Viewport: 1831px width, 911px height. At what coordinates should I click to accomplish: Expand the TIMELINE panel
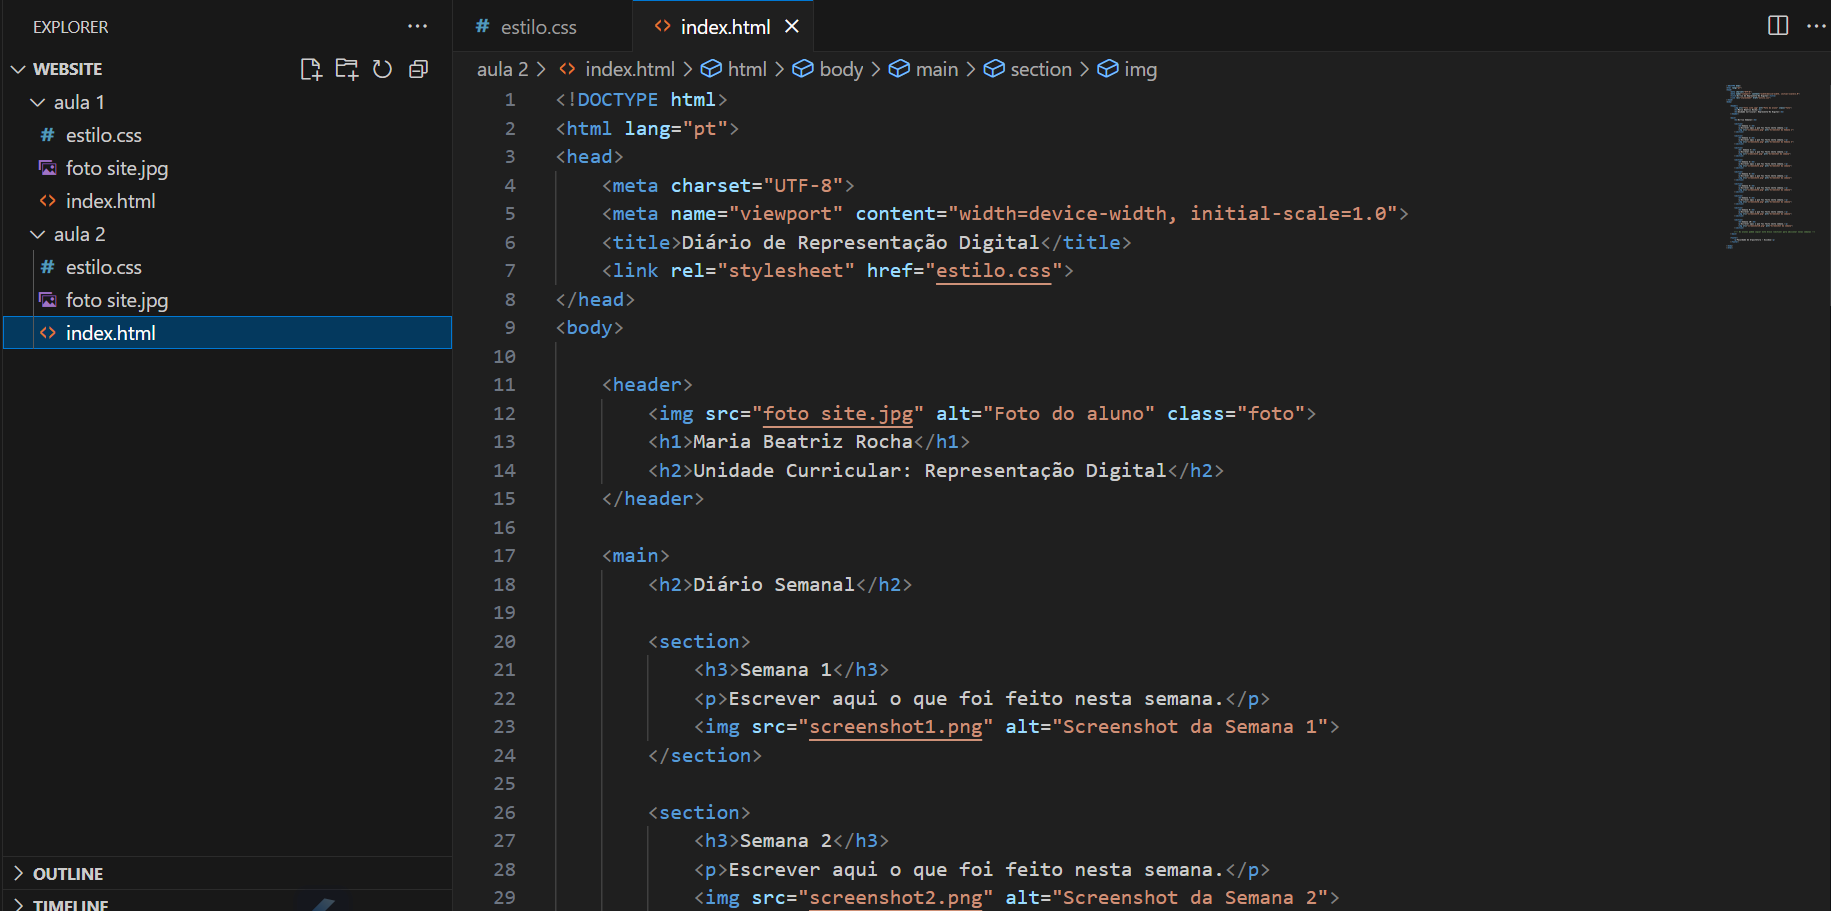click(228, 901)
